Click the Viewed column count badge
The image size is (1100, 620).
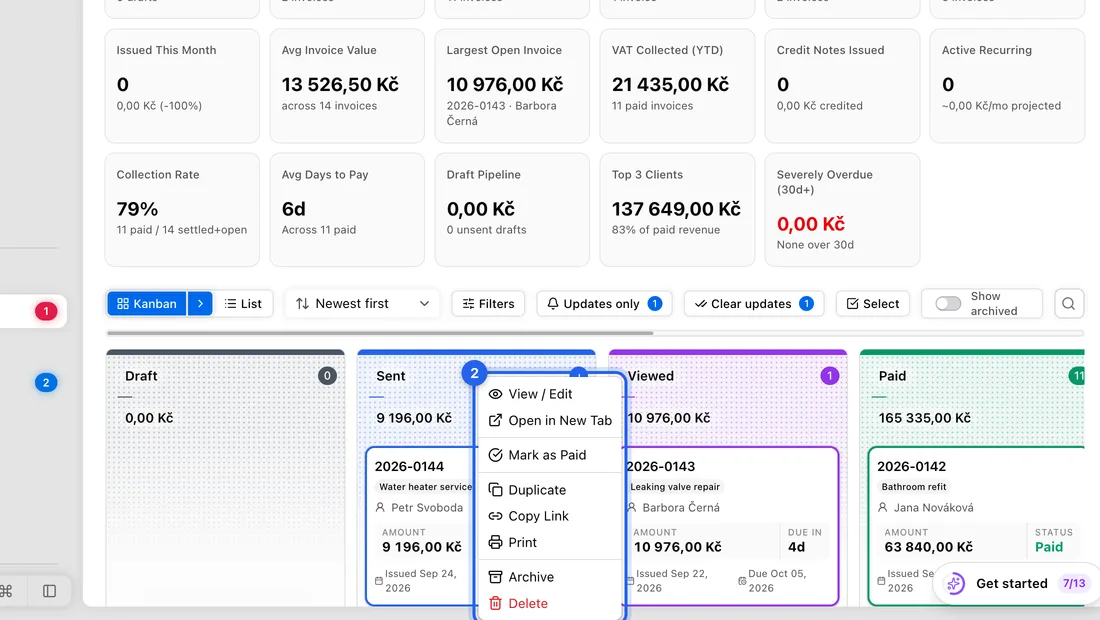click(829, 376)
